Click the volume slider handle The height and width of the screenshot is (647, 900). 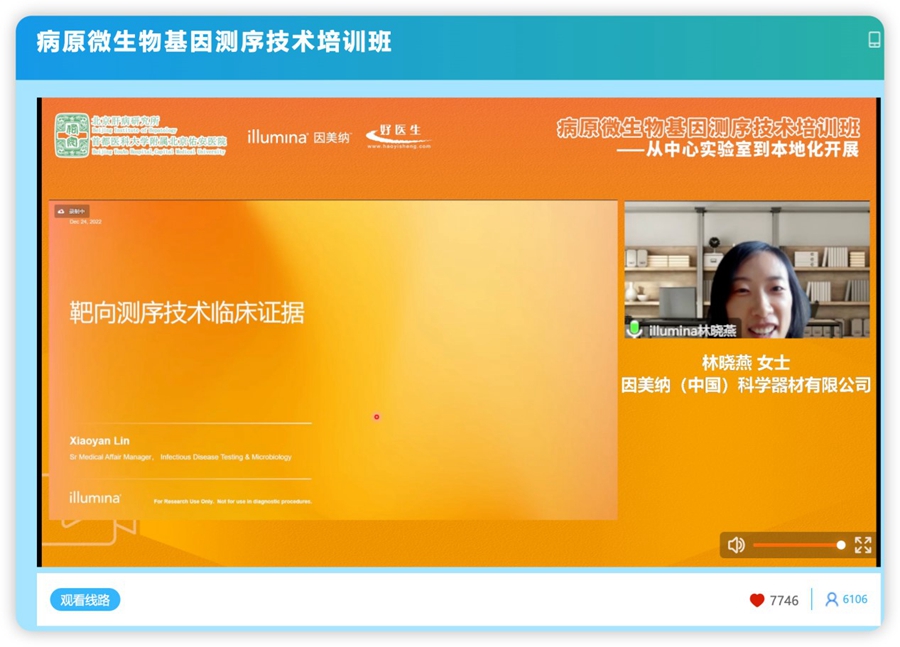pyautogui.click(x=841, y=545)
